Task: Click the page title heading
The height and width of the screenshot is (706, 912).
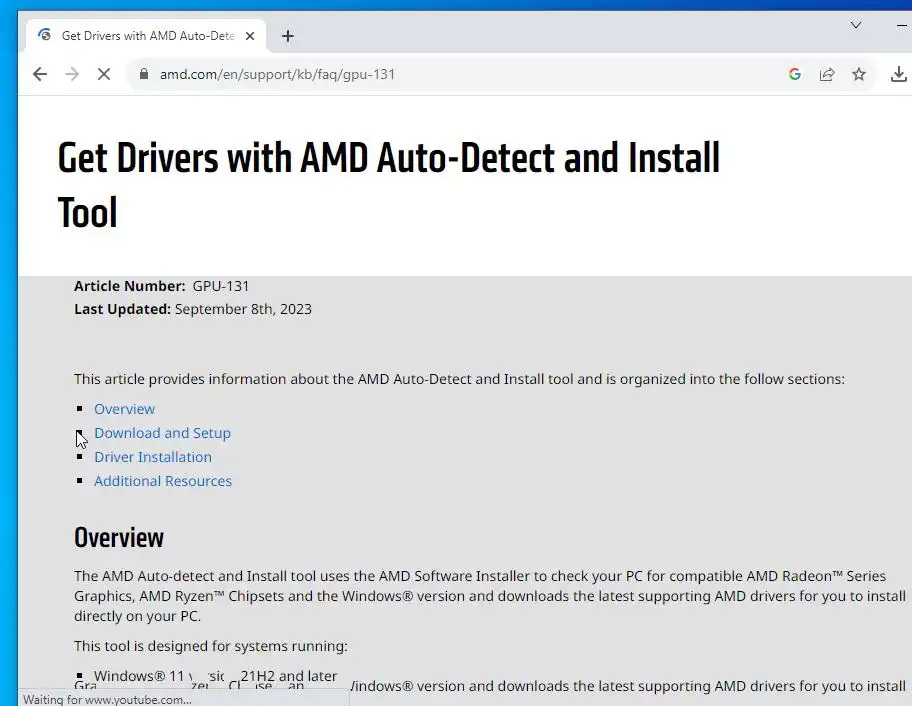Action: 389,185
